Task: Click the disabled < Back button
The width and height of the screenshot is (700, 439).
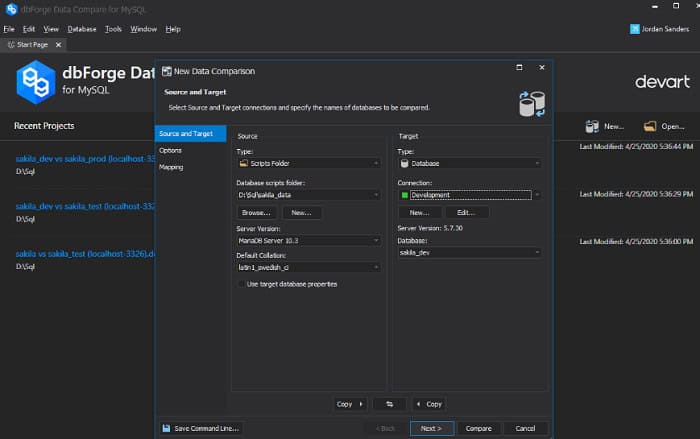Action: click(x=385, y=428)
